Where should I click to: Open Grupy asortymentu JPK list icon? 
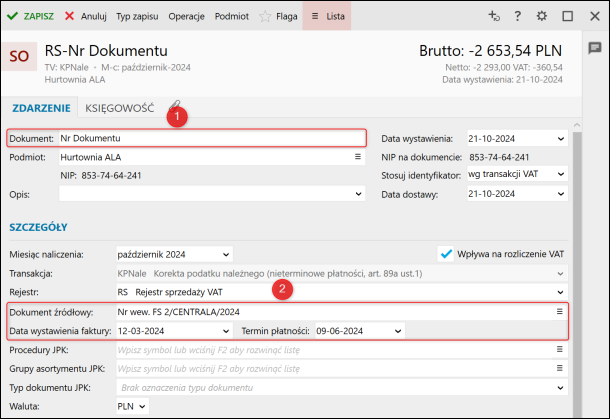(x=559, y=368)
